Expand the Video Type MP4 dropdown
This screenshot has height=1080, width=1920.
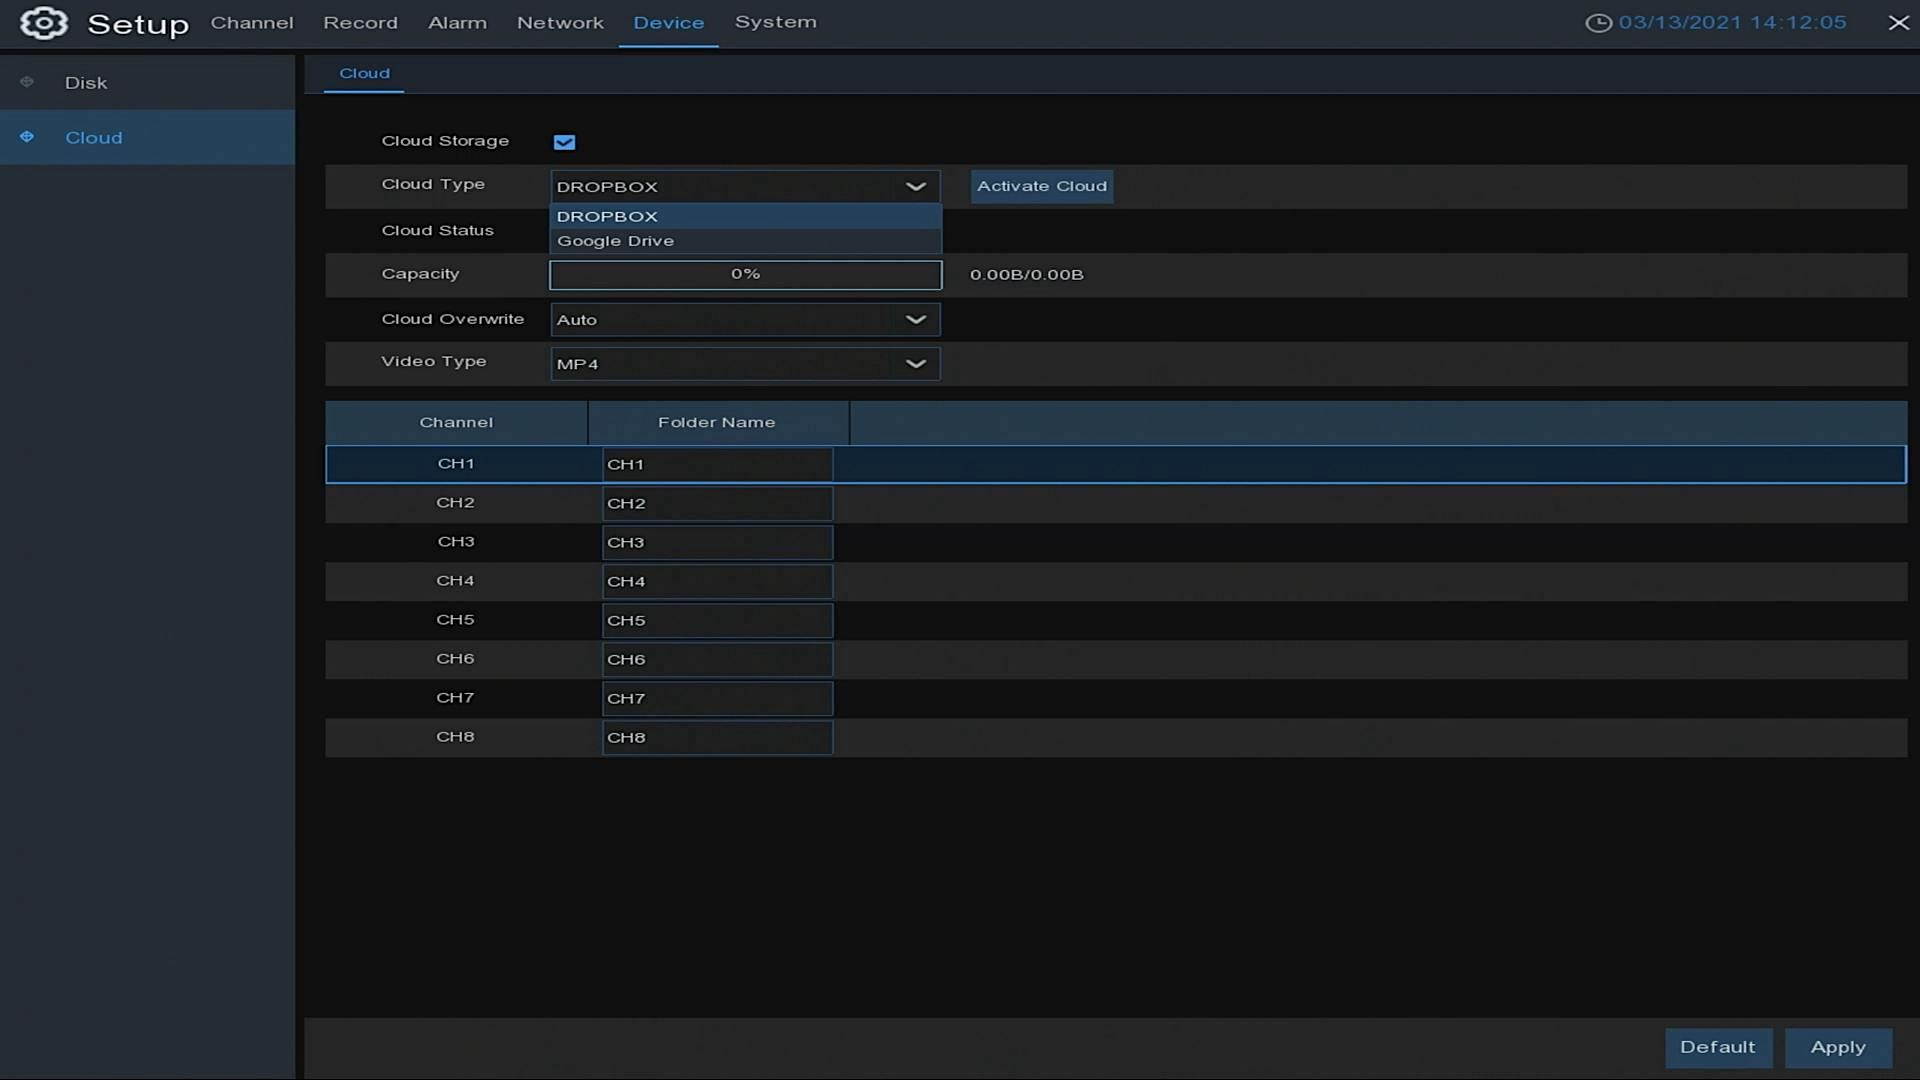pos(745,364)
